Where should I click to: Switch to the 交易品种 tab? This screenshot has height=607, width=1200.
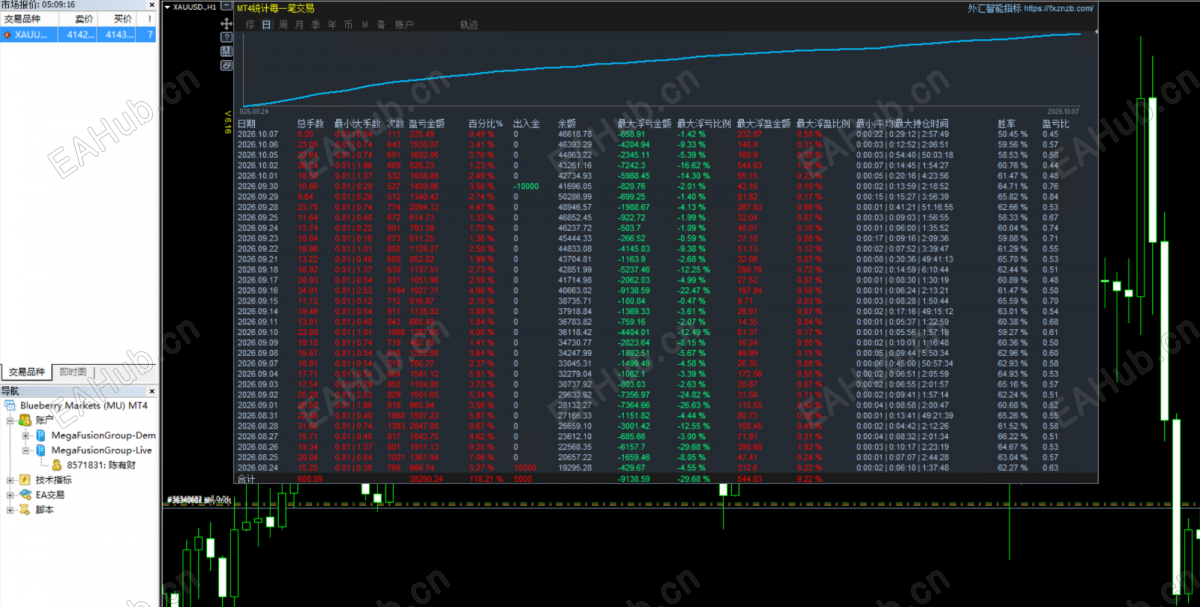[x=27, y=372]
